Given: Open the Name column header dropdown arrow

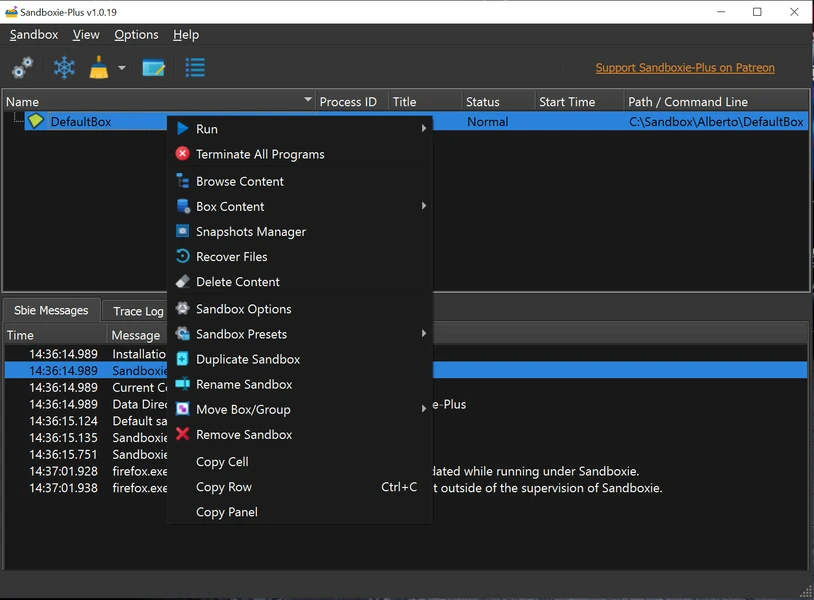Looking at the screenshot, I should point(307,101).
